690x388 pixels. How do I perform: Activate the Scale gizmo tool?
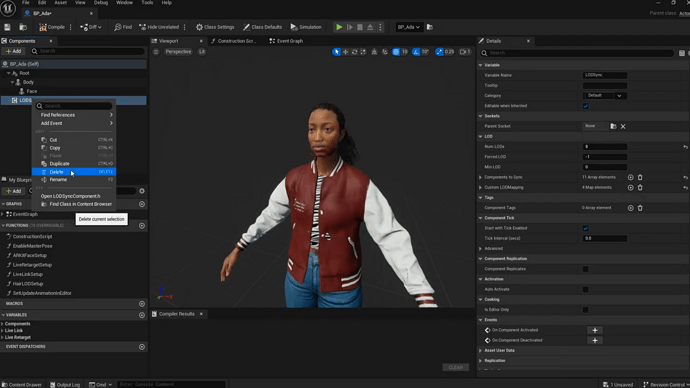tap(363, 52)
